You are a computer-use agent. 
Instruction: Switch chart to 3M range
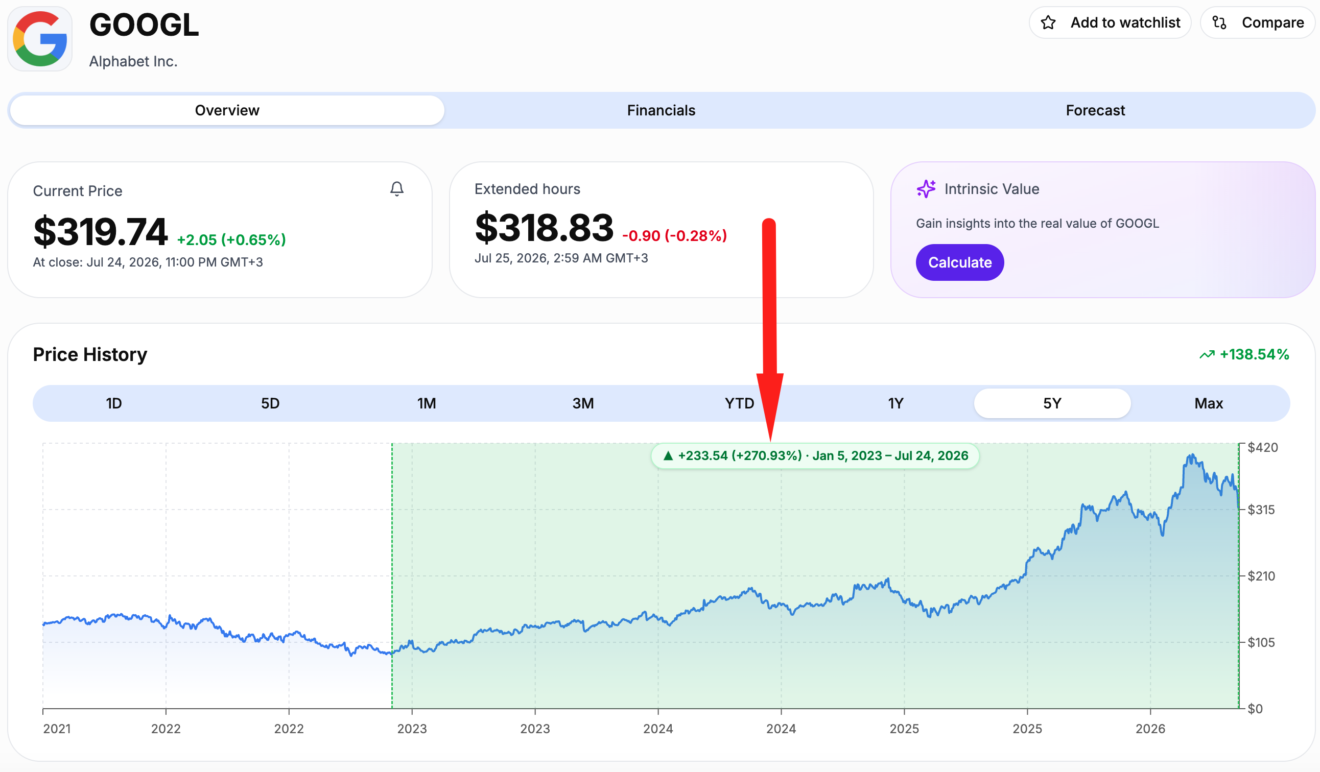[583, 403]
